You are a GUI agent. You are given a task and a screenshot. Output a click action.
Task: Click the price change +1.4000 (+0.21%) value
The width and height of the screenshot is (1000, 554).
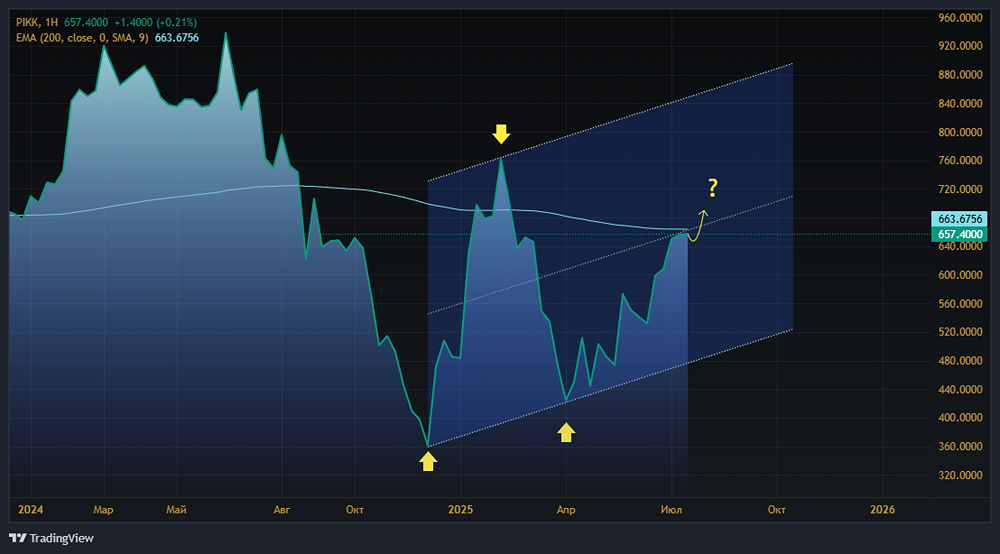(x=156, y=22)
